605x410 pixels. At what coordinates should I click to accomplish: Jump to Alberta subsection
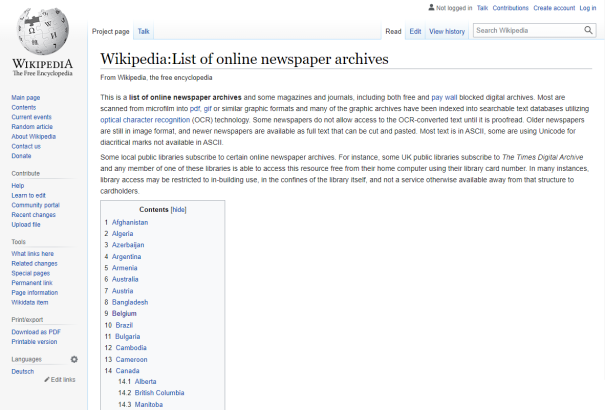click(145, 381)
